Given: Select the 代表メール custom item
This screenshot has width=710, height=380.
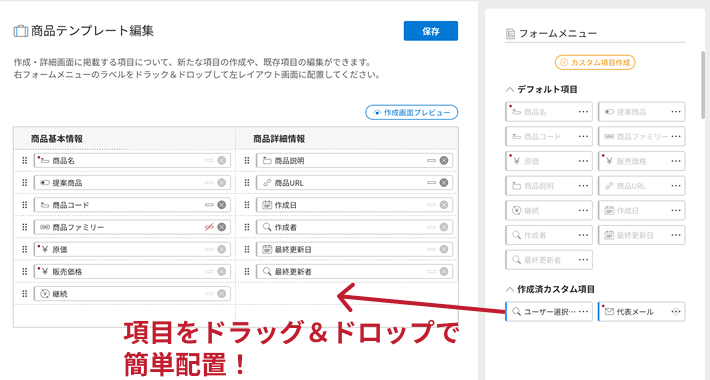Looking at the screenshot, I should 641,311.
